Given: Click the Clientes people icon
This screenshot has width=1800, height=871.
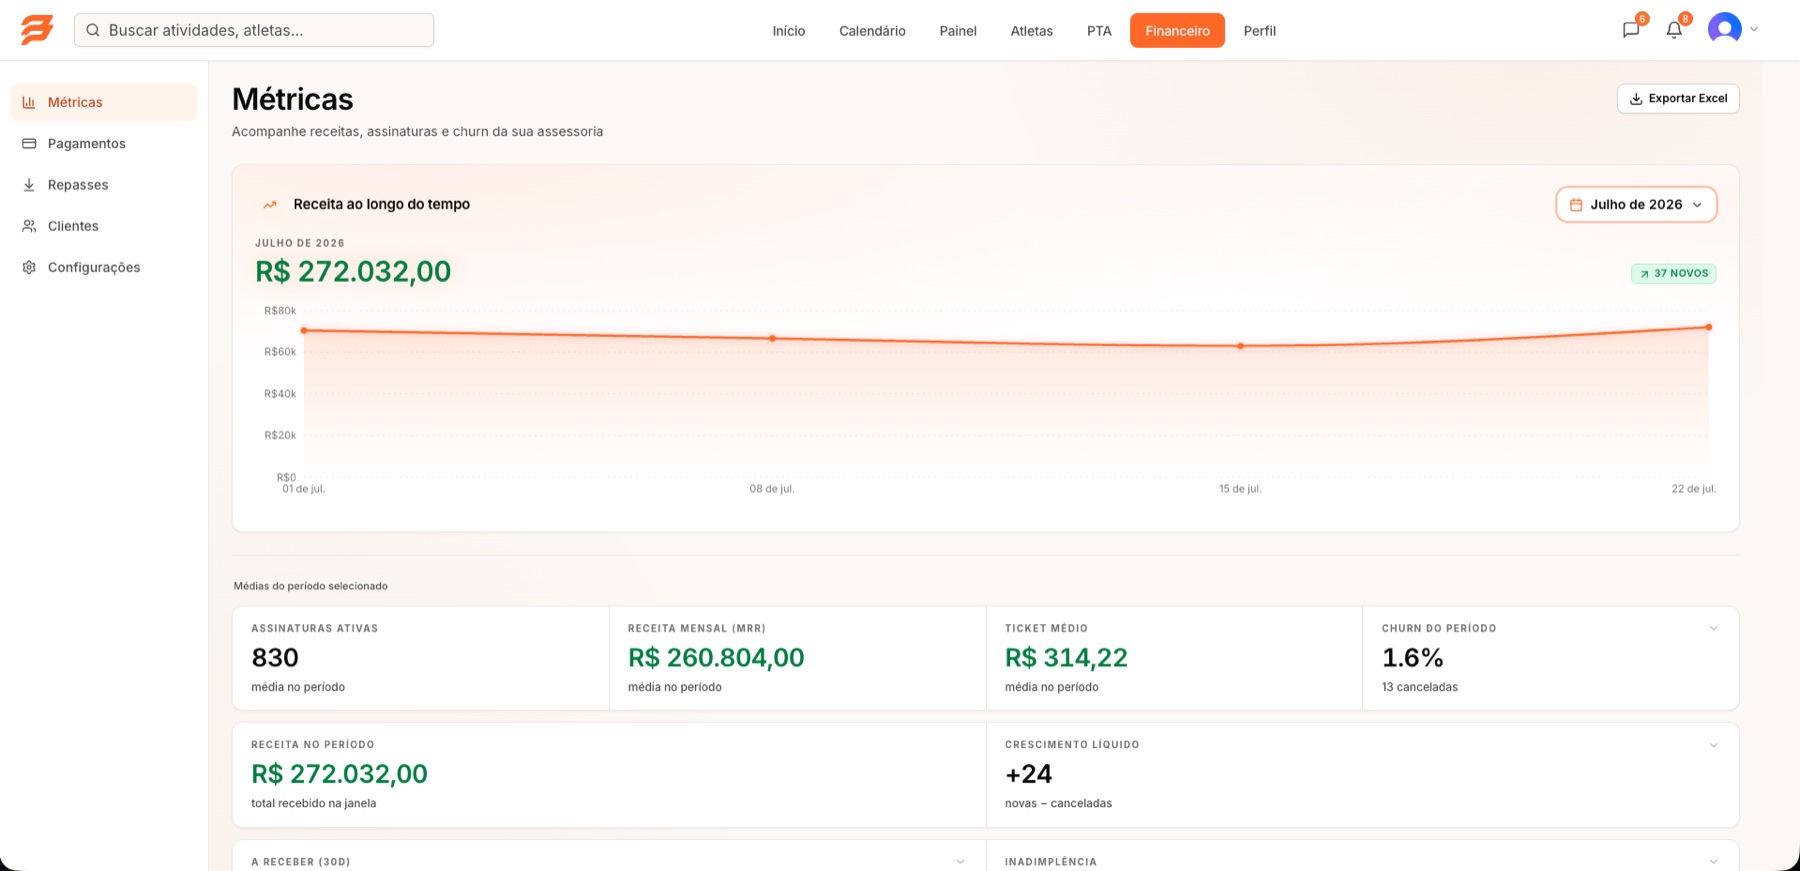Looking at the screenshot, I should (29, 226).
